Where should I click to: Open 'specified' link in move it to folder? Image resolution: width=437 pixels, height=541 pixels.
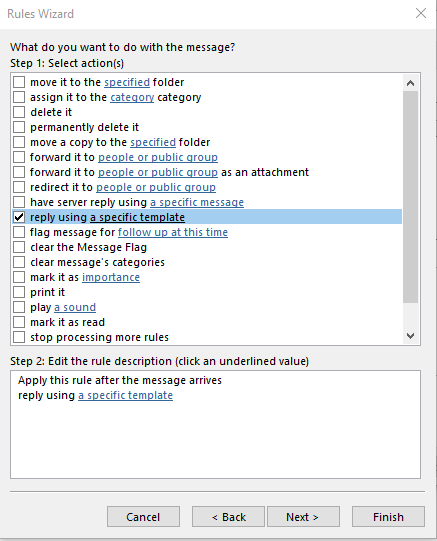coord(127,82)
